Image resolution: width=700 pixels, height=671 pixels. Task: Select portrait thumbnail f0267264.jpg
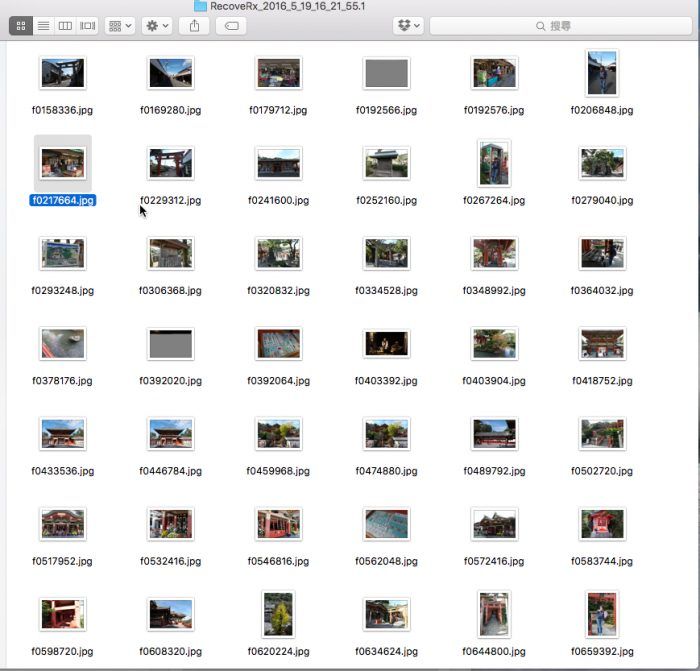tap(494, 163)
